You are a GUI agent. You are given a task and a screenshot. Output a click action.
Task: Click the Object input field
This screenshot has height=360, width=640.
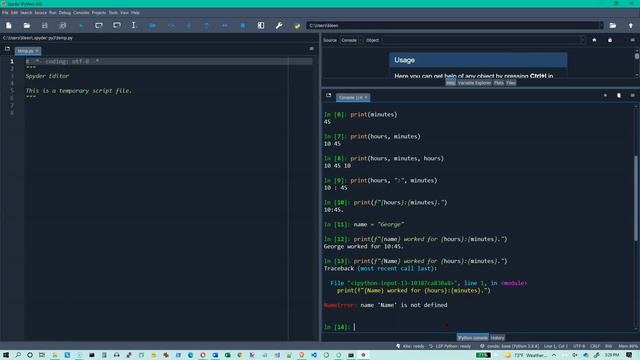484,40
